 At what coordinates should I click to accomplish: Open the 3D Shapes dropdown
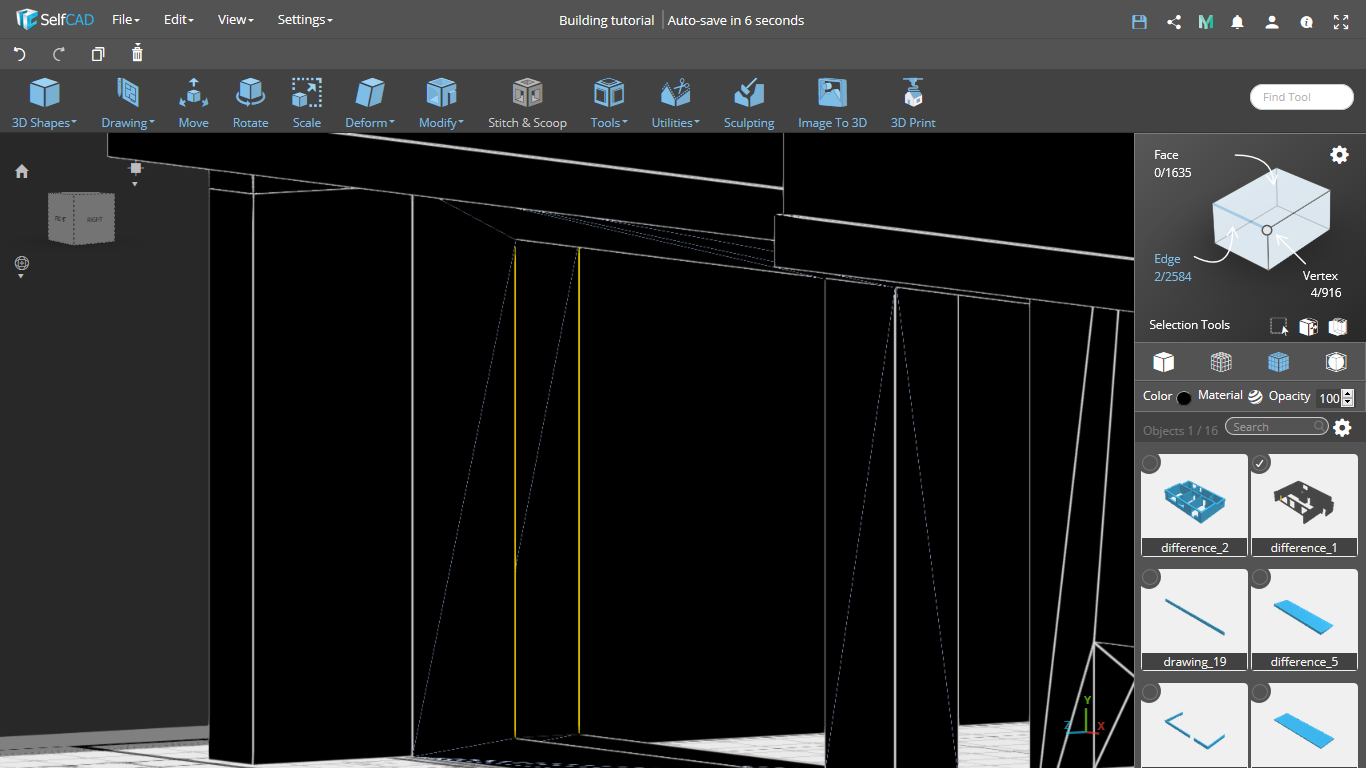(44, 104)
